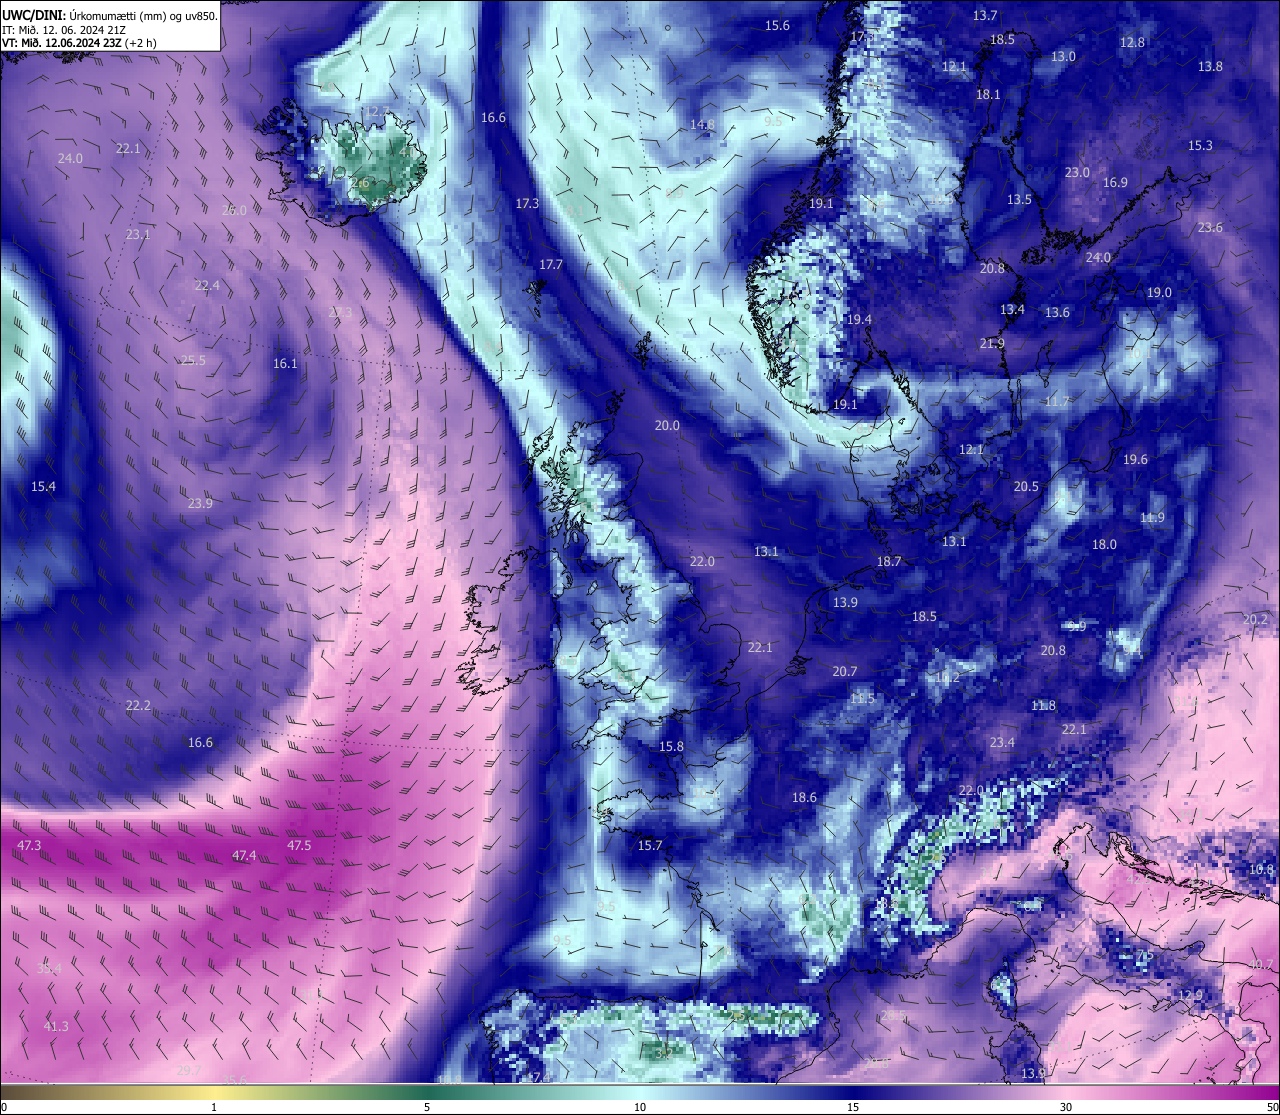The height and width of the screenshot is (1115, 1280).
Task: Click the map value '23.4'
Action: point(1002,743)
